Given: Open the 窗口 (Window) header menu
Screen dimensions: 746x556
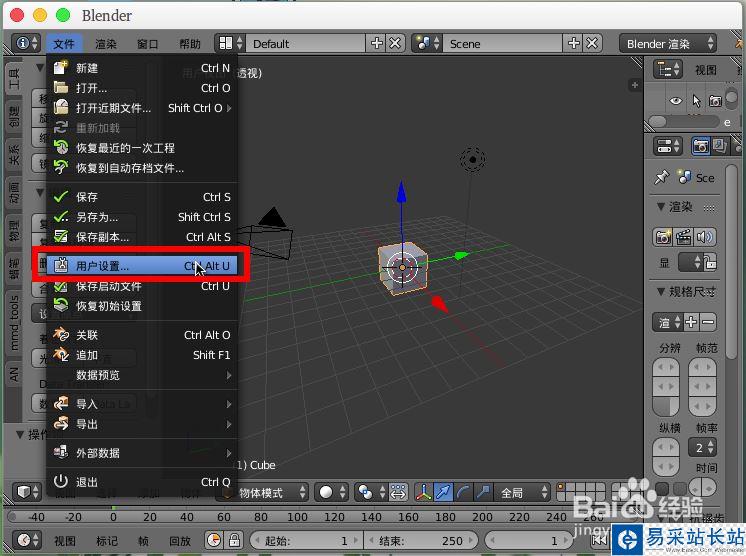Looking at the screenshot, I should pos(147,44).
